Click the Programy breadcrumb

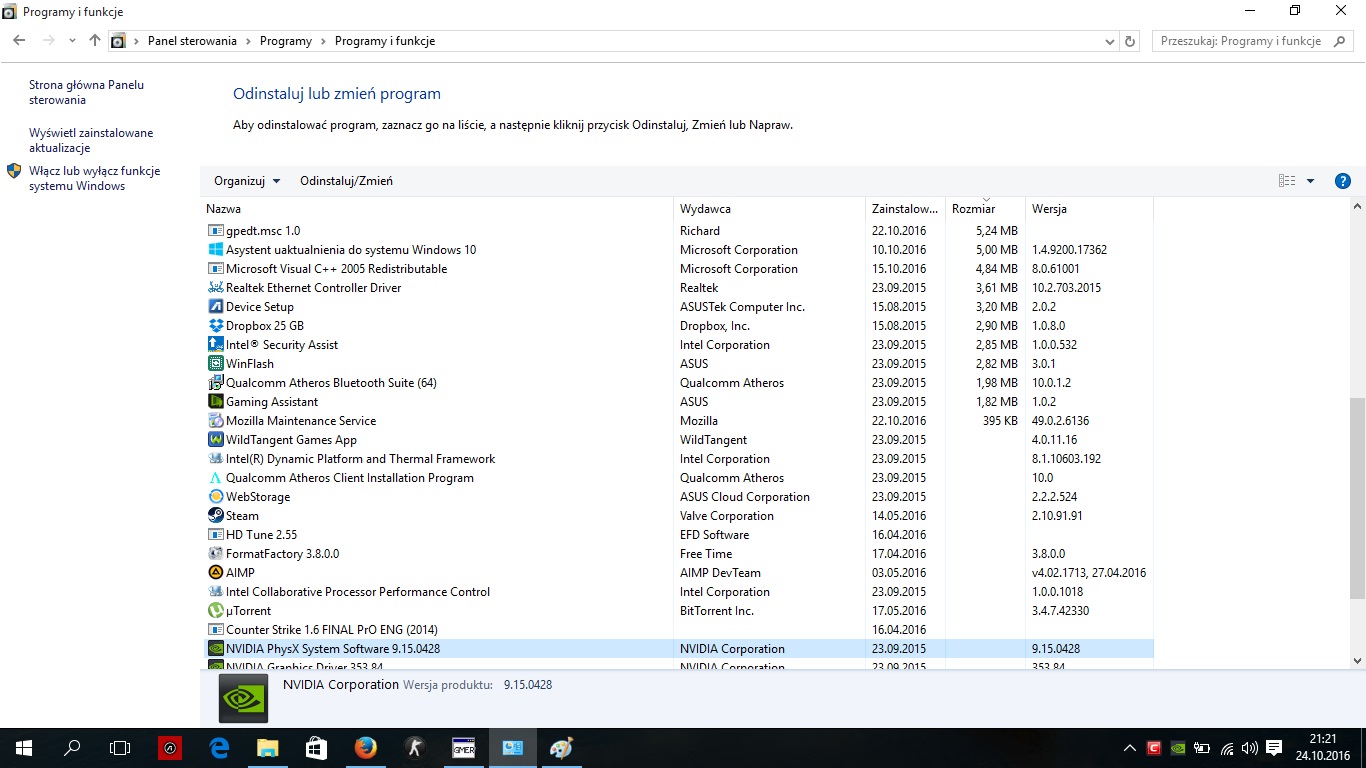[286, 41]
